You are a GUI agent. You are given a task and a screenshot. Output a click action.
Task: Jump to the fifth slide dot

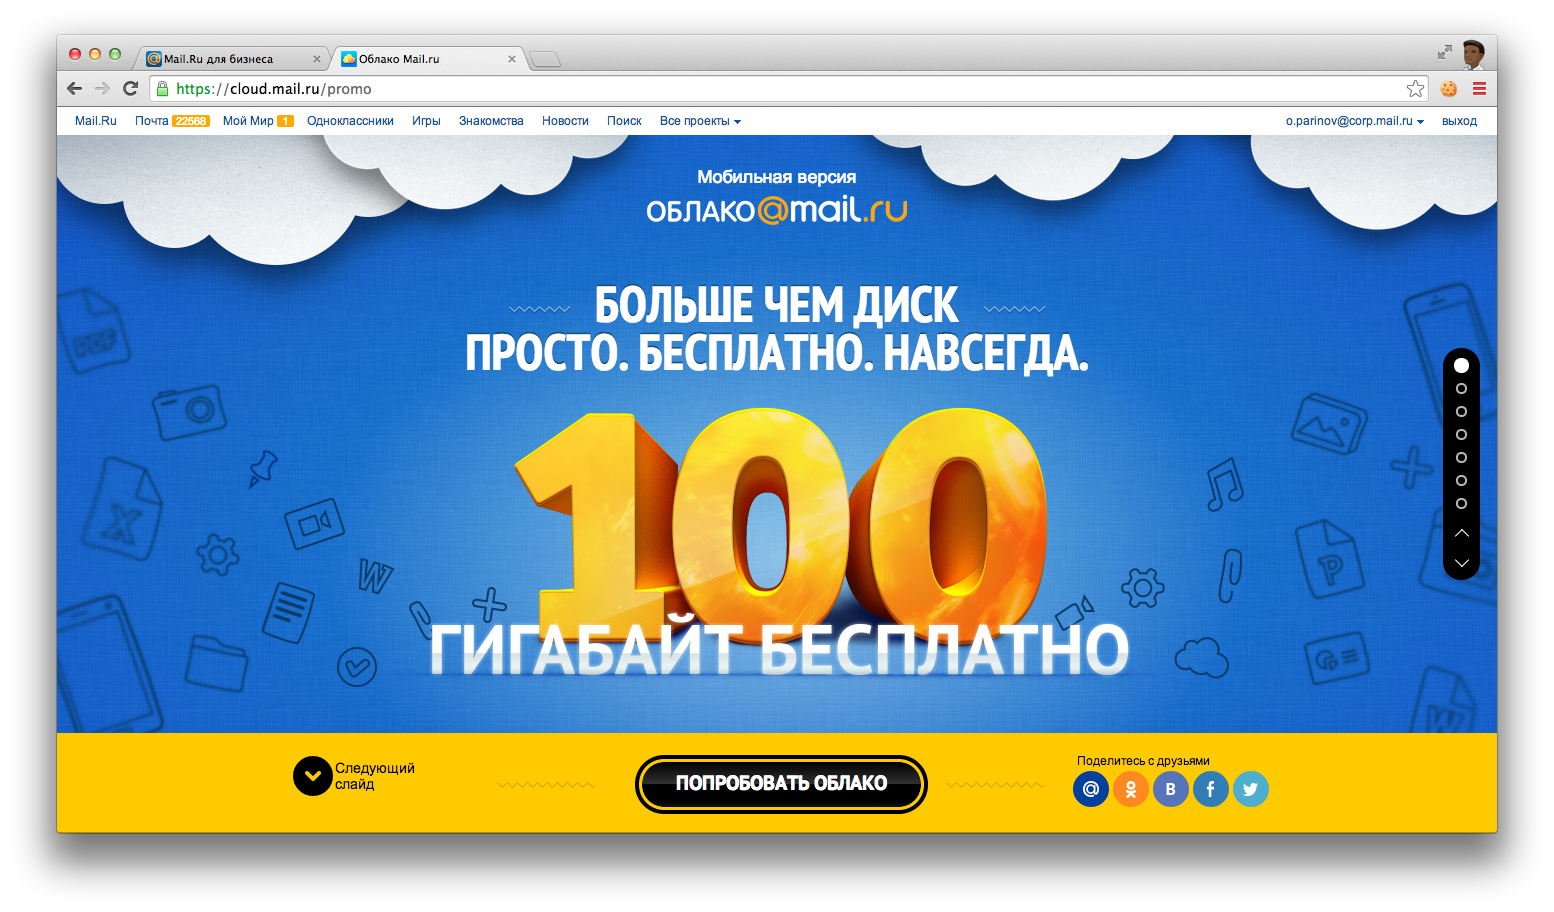coord(1461,458)
